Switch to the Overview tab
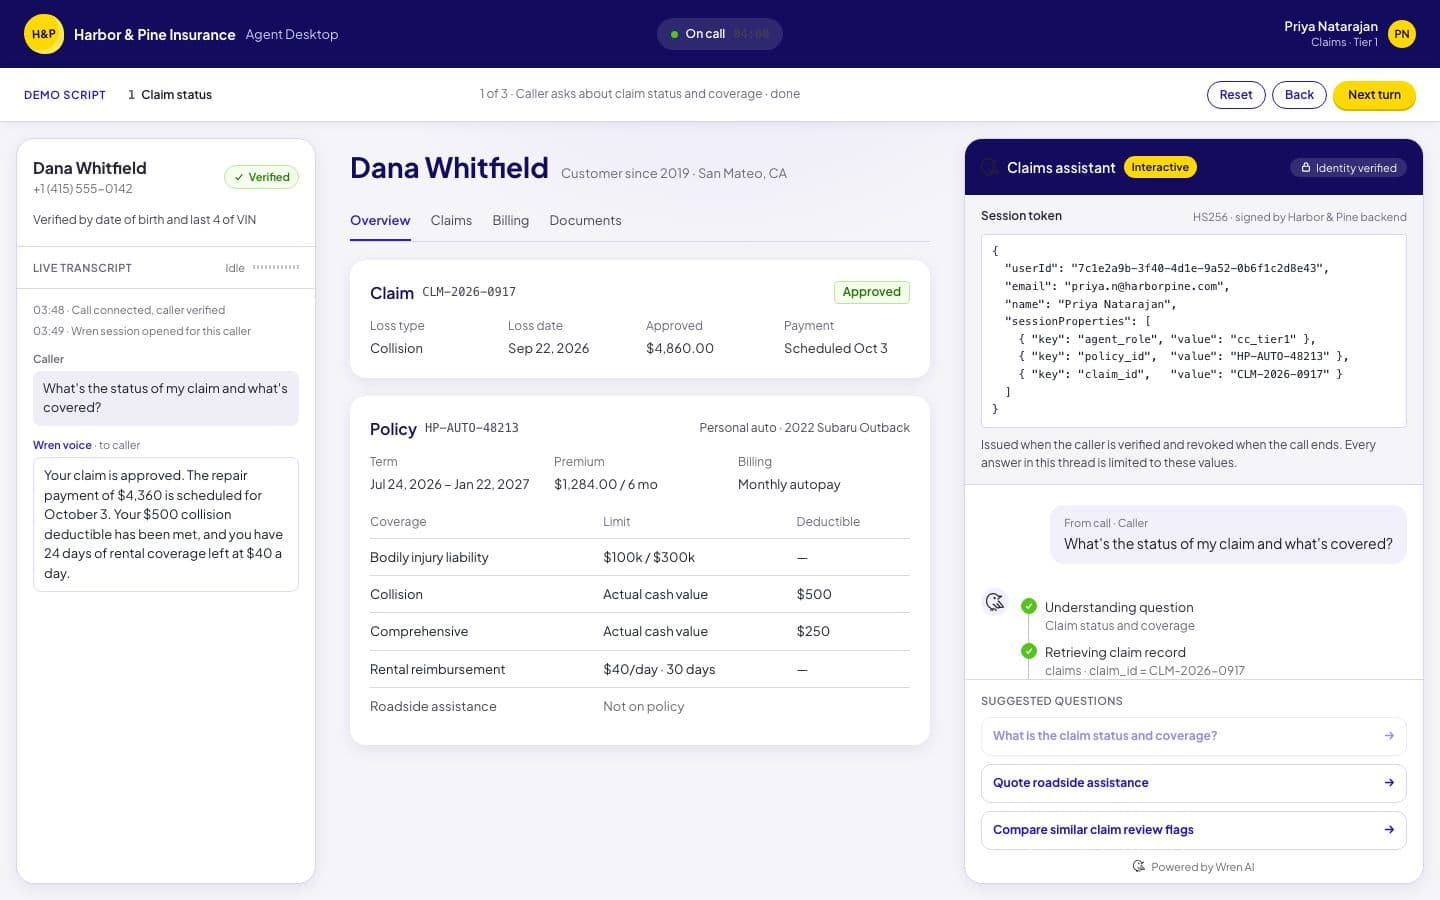 tap(380, 221)
